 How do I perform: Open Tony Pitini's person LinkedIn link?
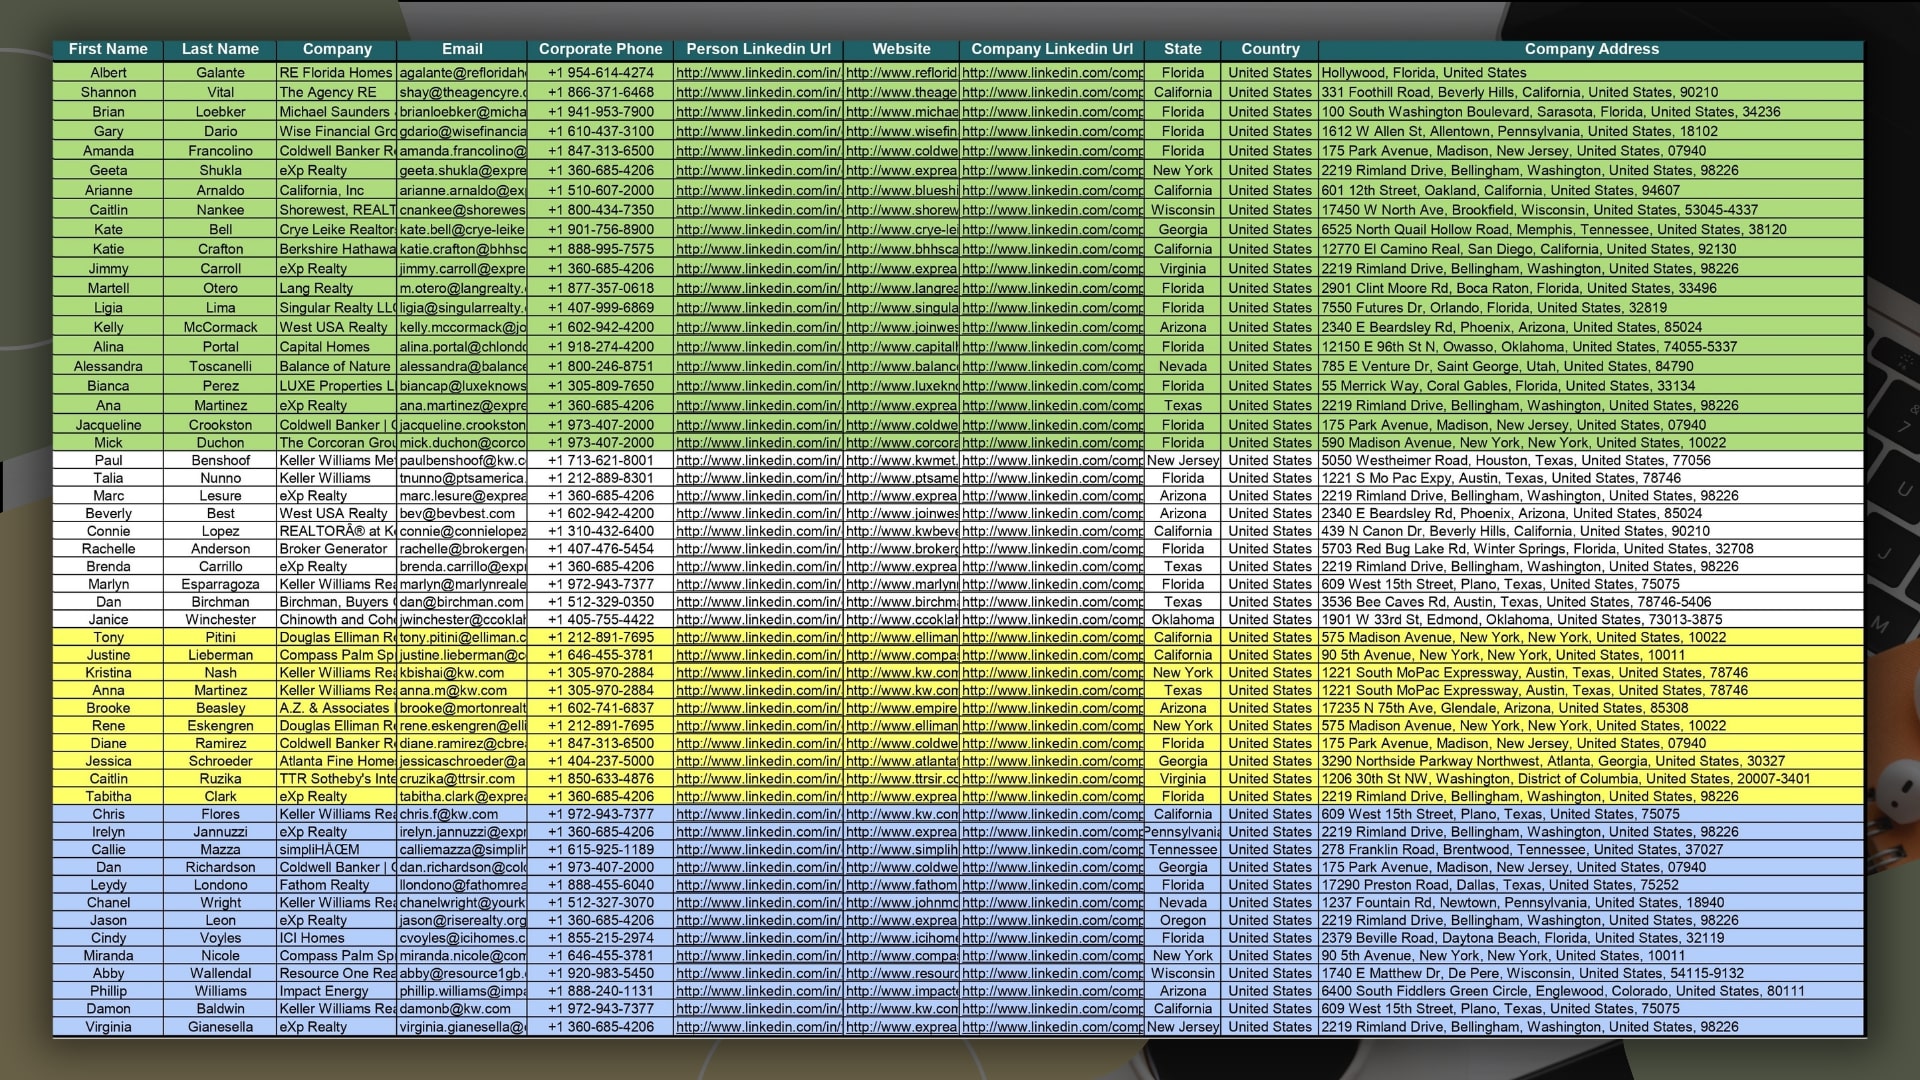tap(758, 637)
